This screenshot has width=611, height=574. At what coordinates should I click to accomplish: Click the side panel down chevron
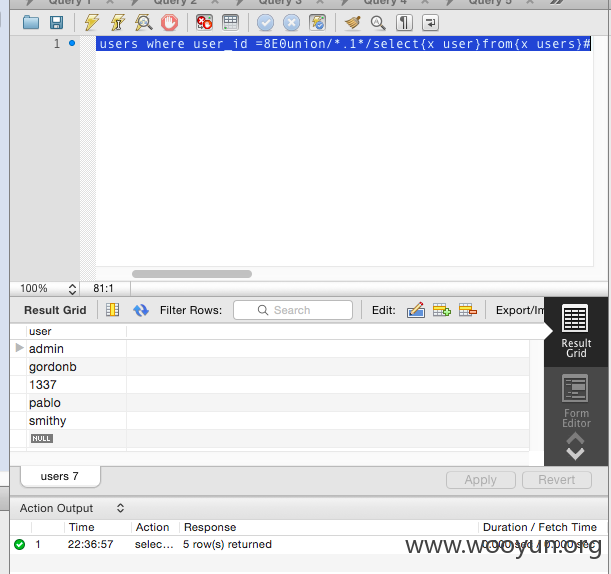click(575, 454)
